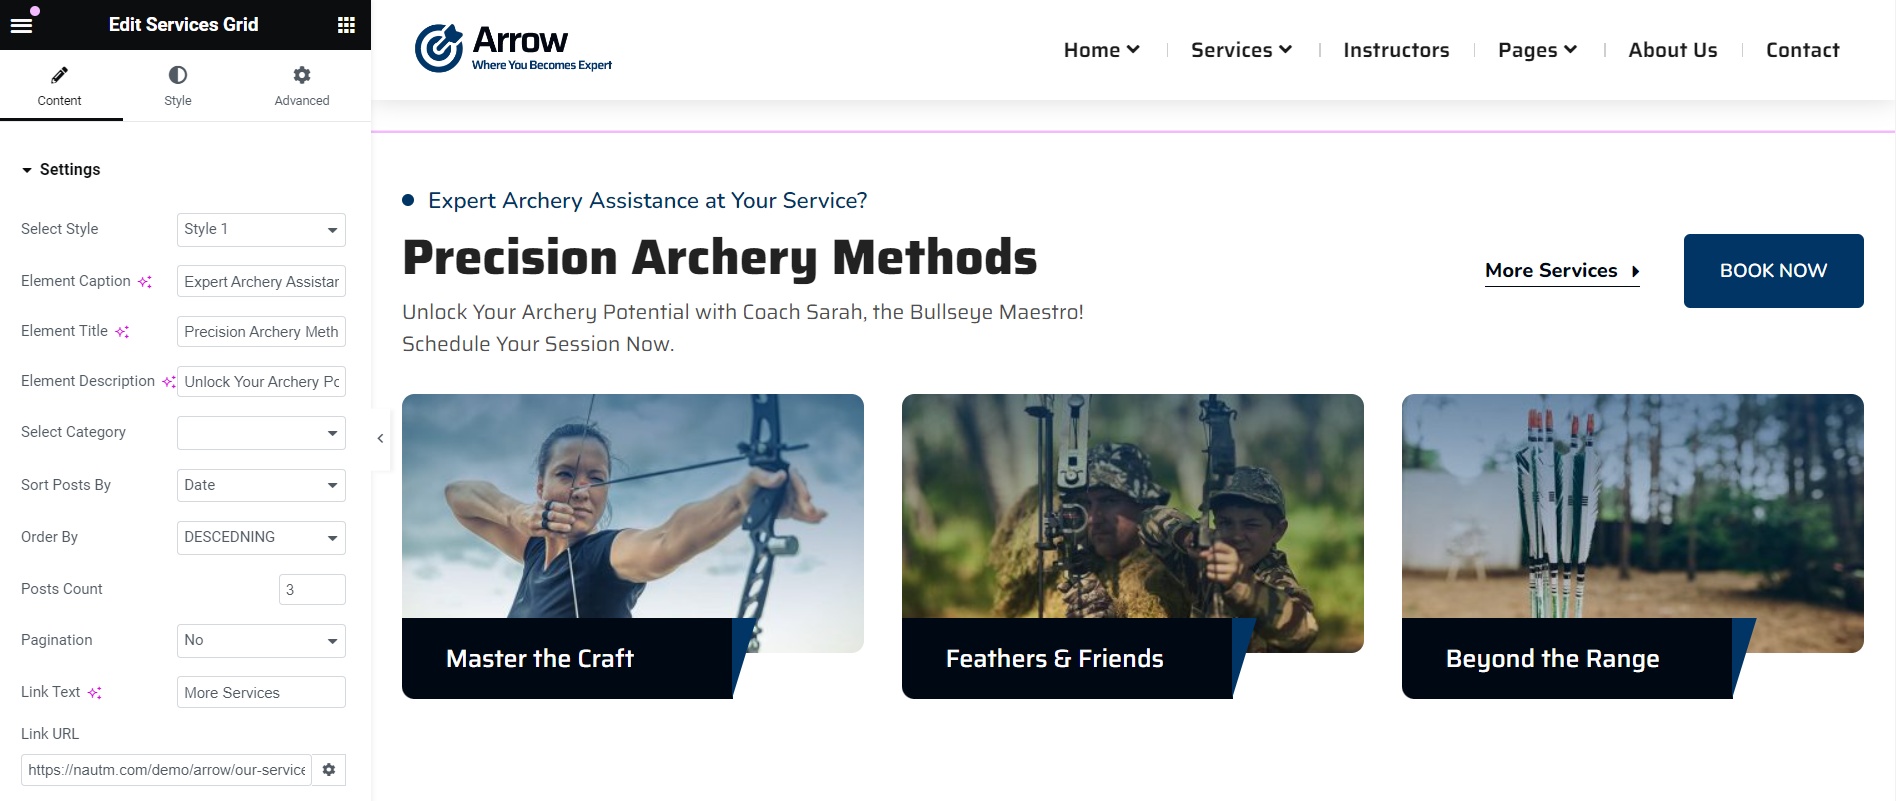Open the Elementor hamburger menu
Viewport: 1896px width, 801px height.
21,25
